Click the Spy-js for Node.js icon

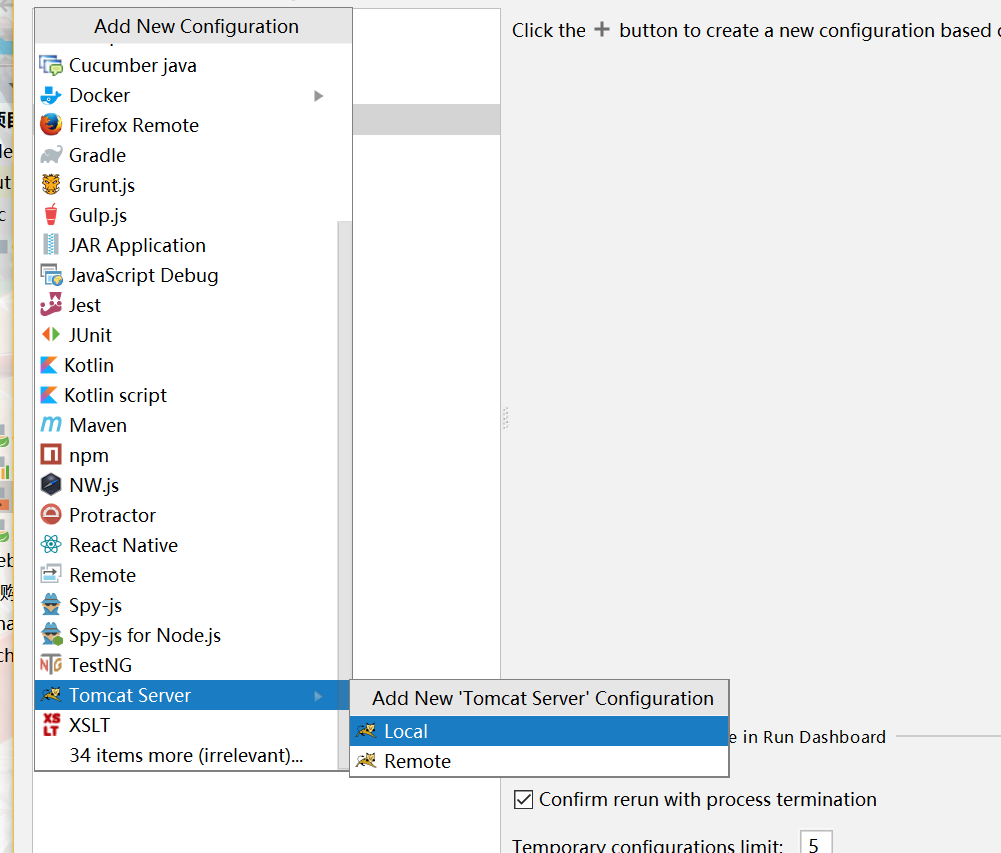(52, 635)
